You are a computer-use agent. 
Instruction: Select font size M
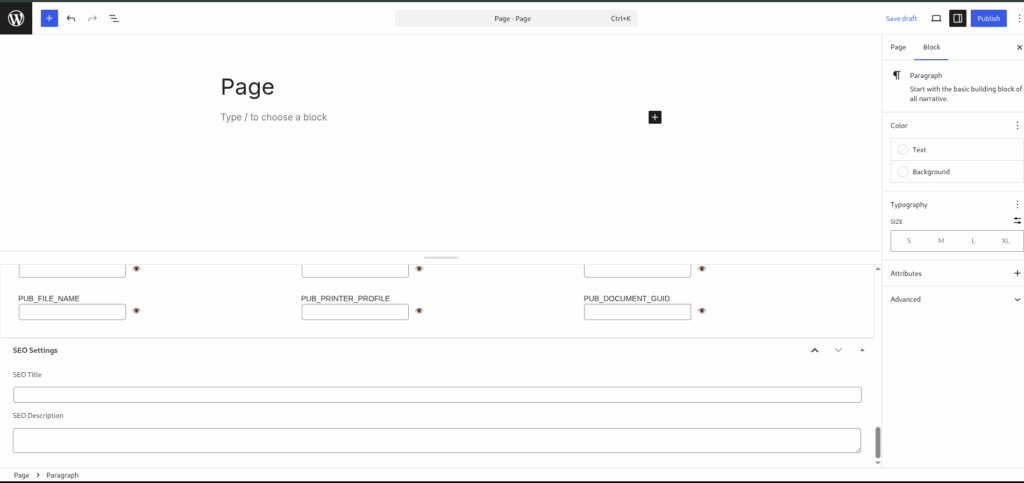(x=941, y=241)
